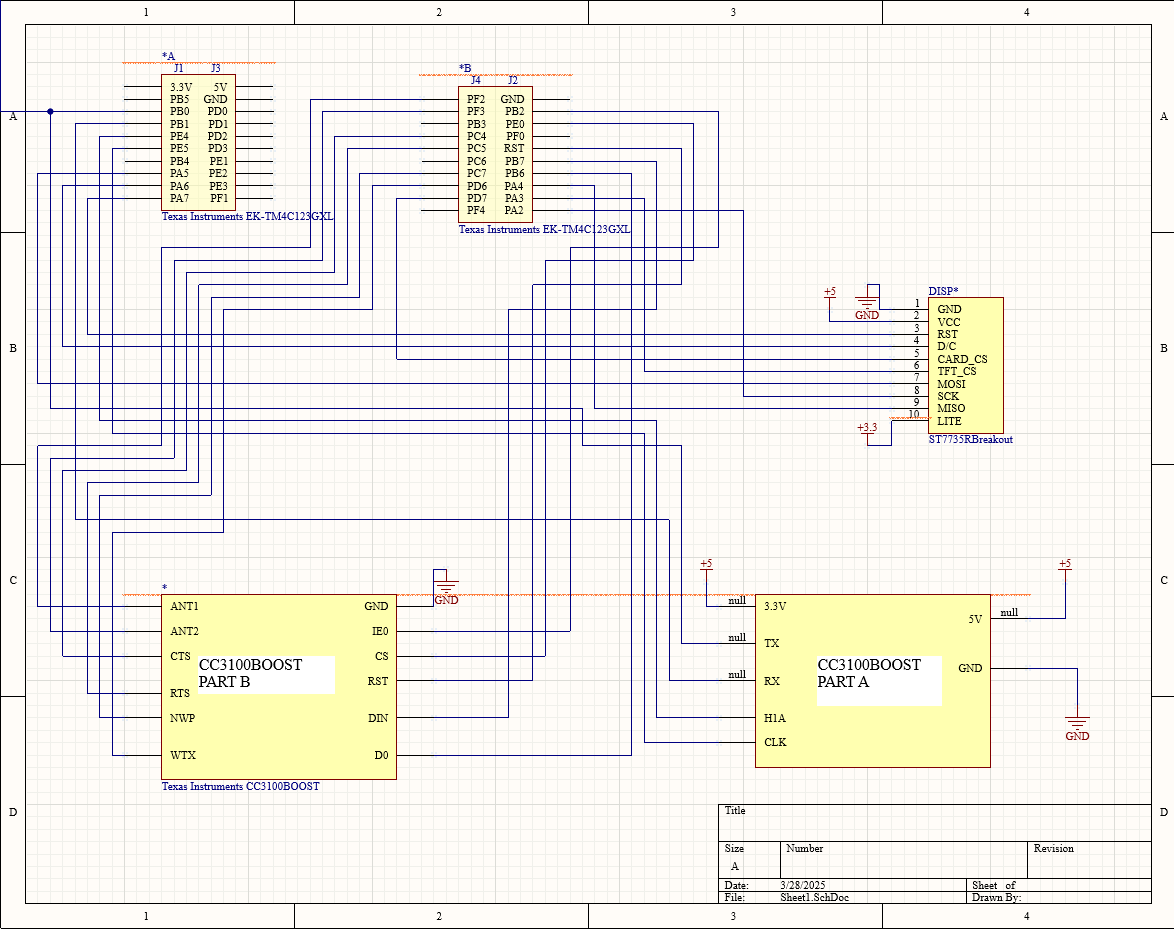
Task: Click the D0 pin on Part B
Action: [382, 755]
